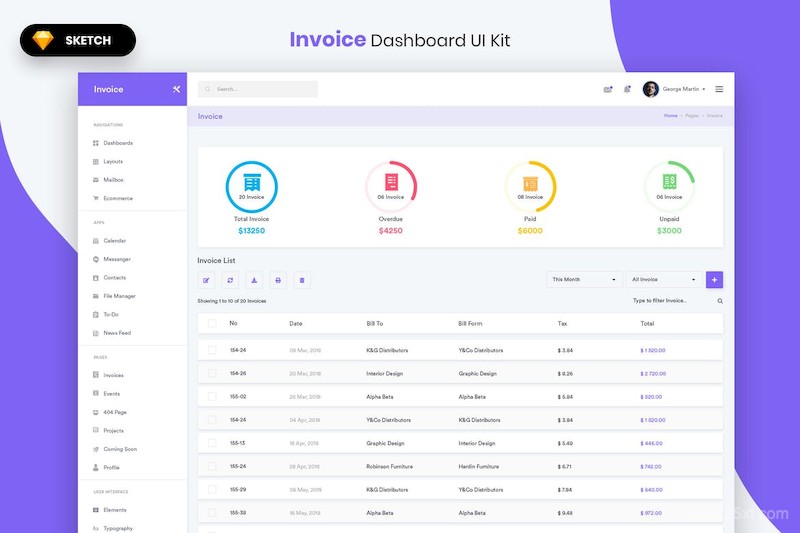The width and height of the screenshot is (800, 533).
Task: Click the Total Invoice blue circle icon
Action: [x=252, y=187]
